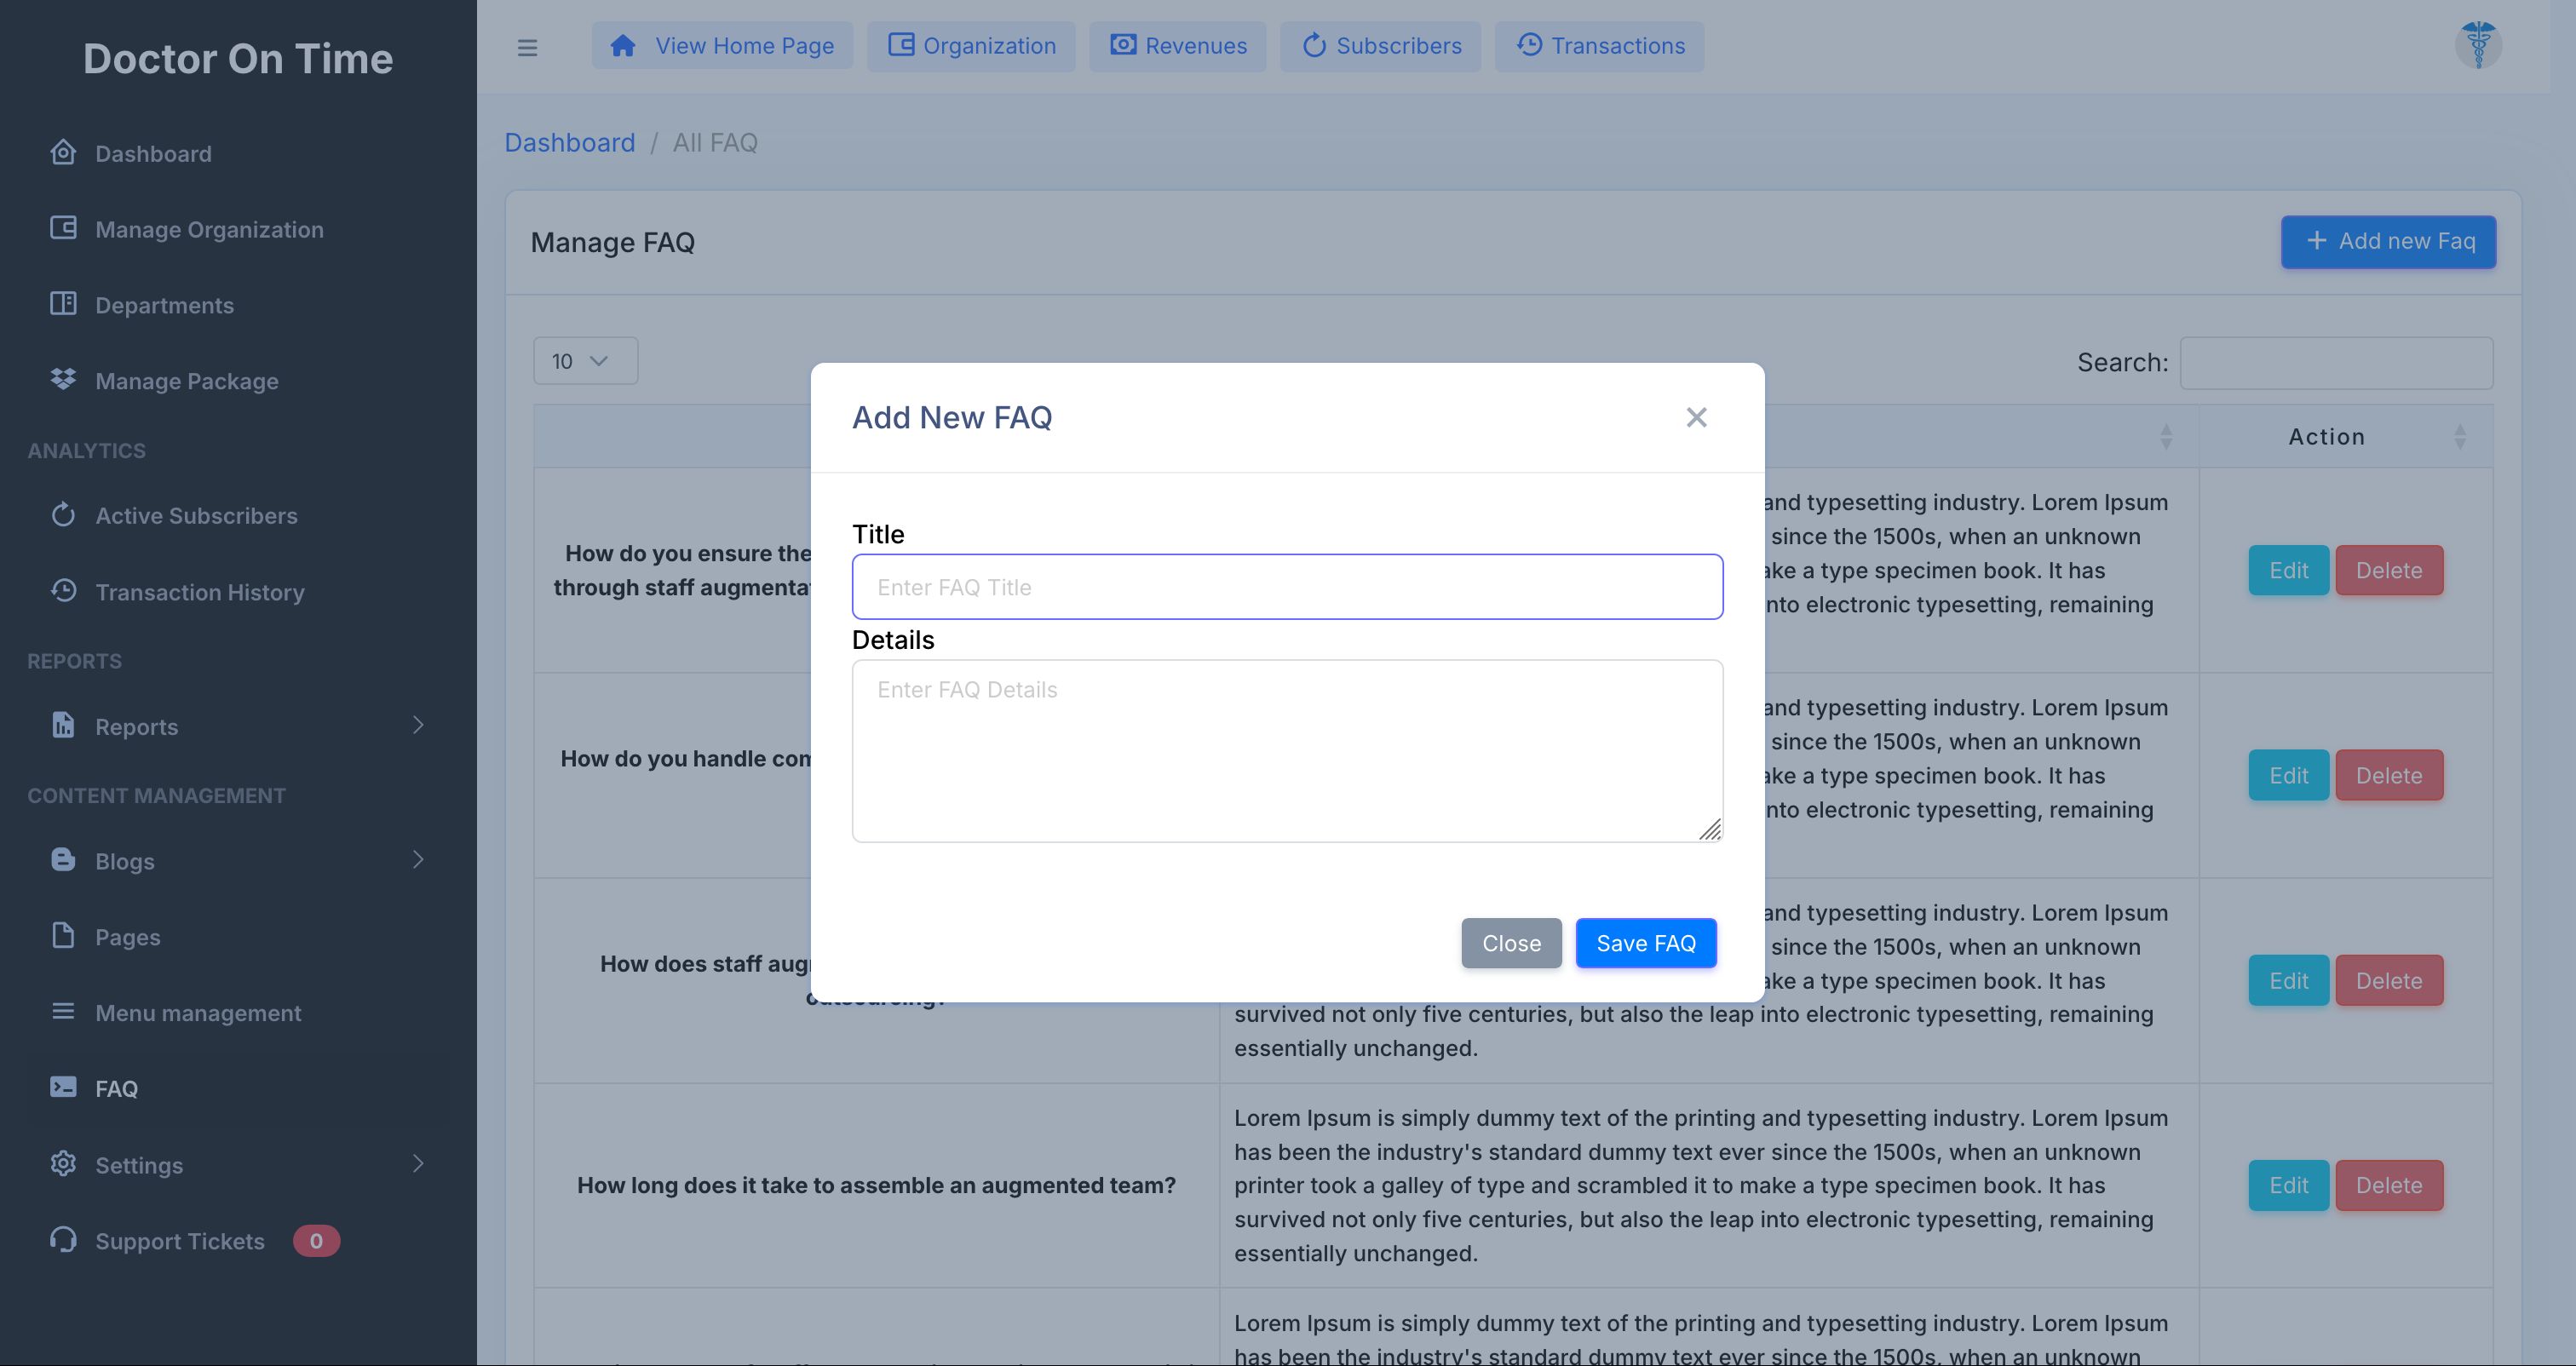Viewport: 2576px width, 1366px height.
Task: Click the Support Tickets headset icon
Action: pyautogui.click(x=63, y=1239)
